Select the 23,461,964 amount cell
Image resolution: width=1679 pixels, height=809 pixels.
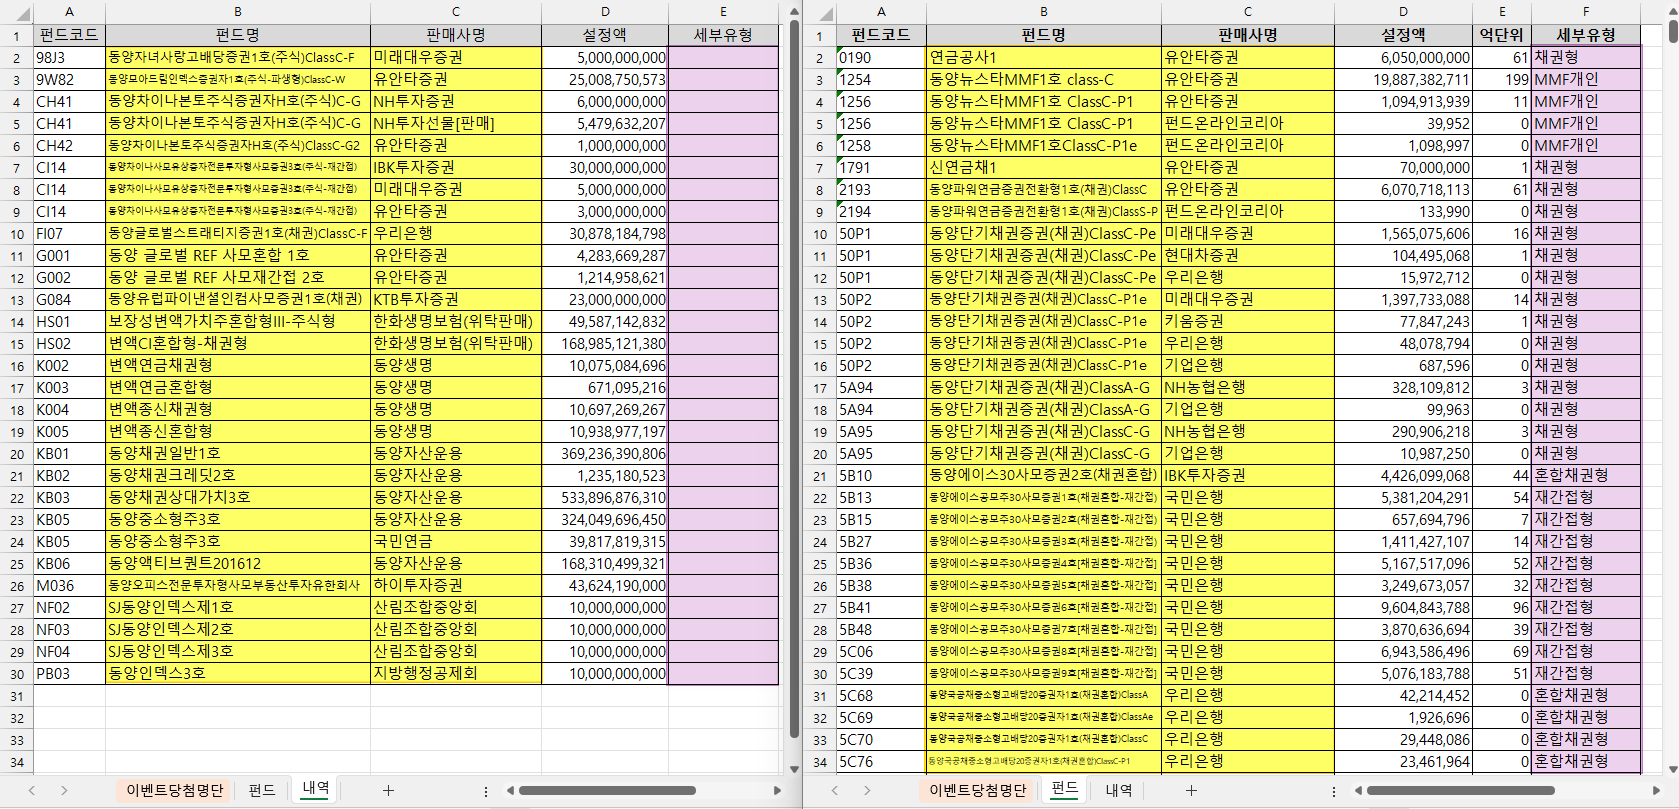coord(1403,762)
